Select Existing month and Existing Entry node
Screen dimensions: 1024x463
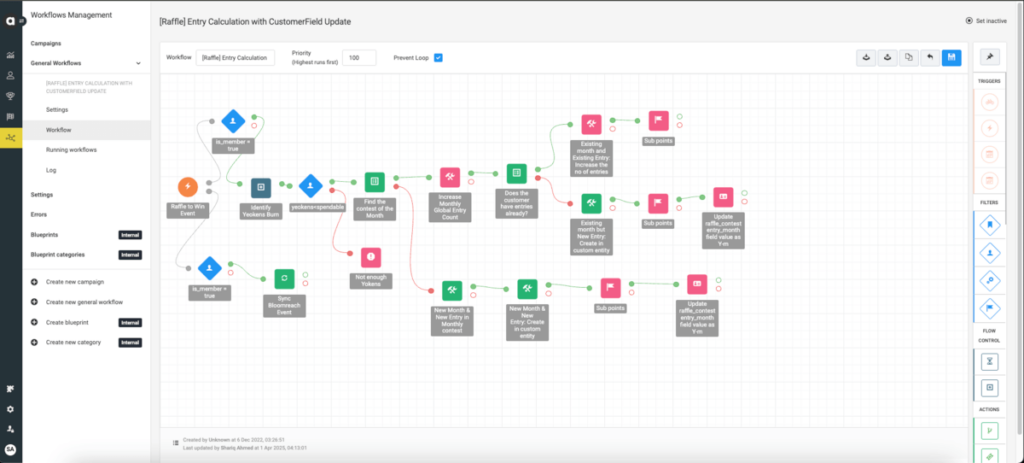pos(591,125)
